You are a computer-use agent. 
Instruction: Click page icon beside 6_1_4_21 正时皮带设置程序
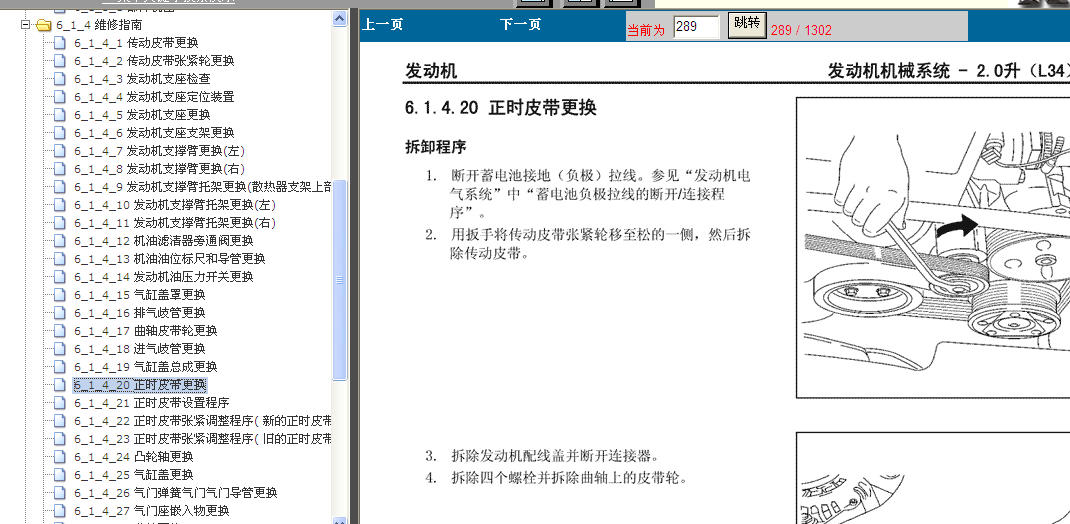coord(60,403)
